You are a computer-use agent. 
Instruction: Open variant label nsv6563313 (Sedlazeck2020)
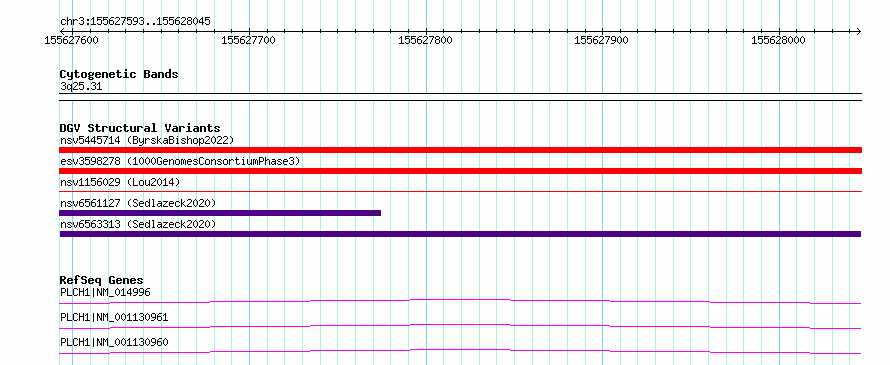click(138, 224)
